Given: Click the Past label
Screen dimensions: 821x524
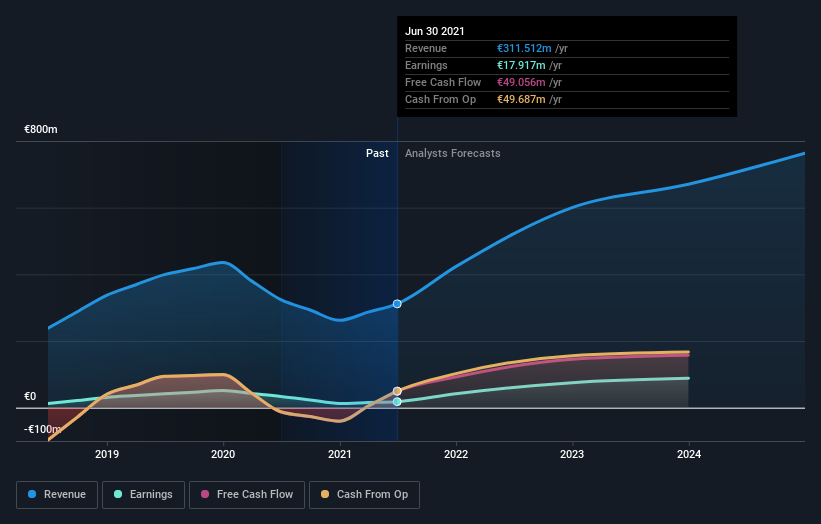Looking at the screenshot, I should tap(377, 153).
